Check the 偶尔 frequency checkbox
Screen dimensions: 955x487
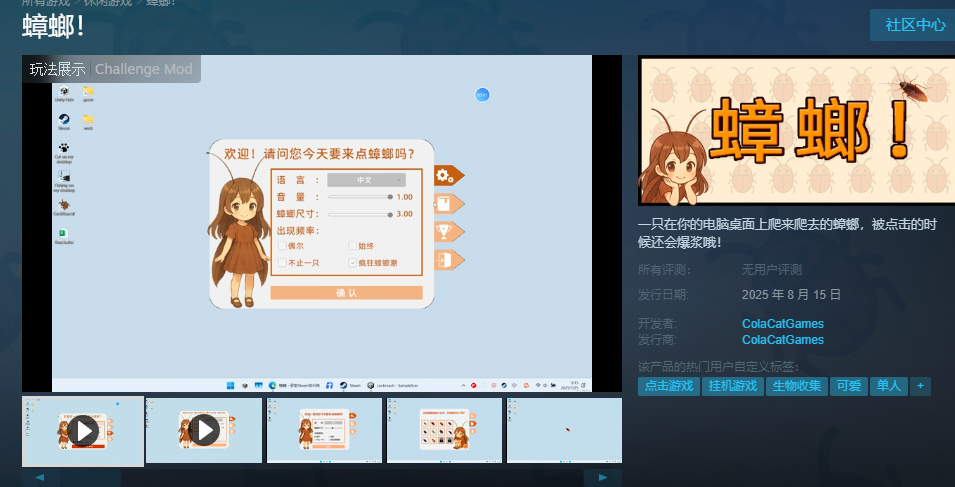[283, 246]
